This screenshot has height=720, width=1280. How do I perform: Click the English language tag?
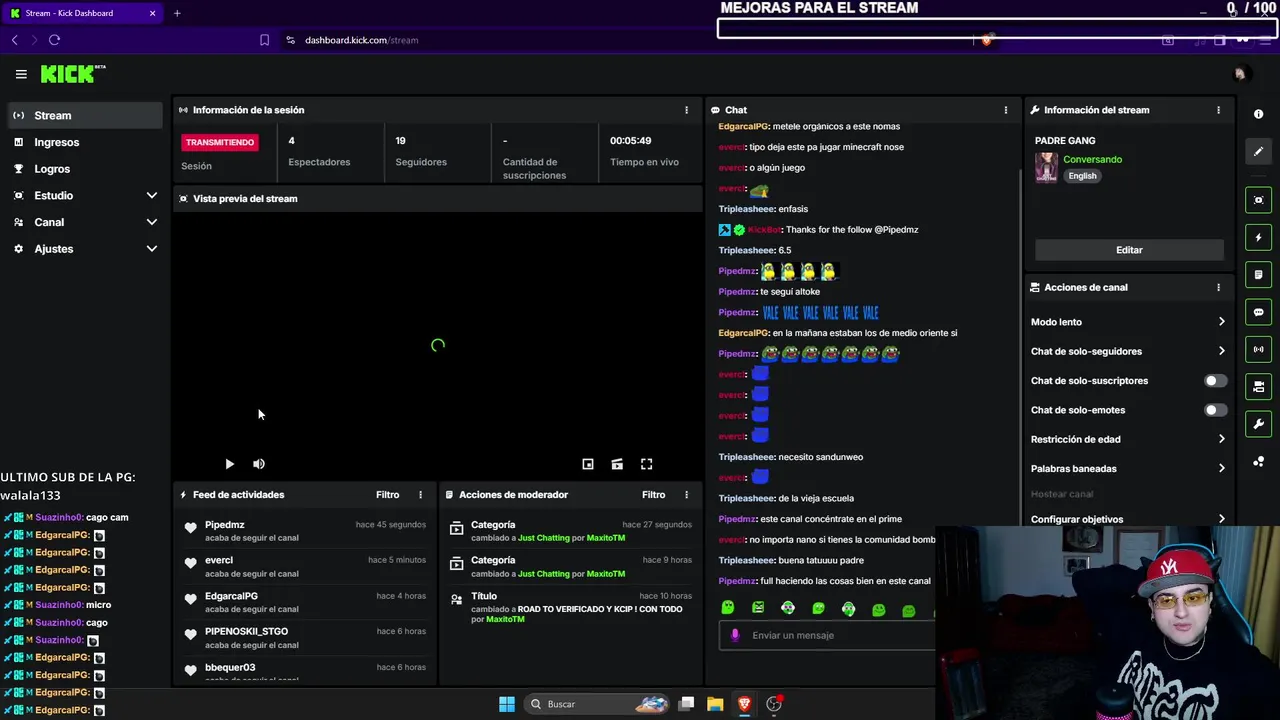(1082, 176)
